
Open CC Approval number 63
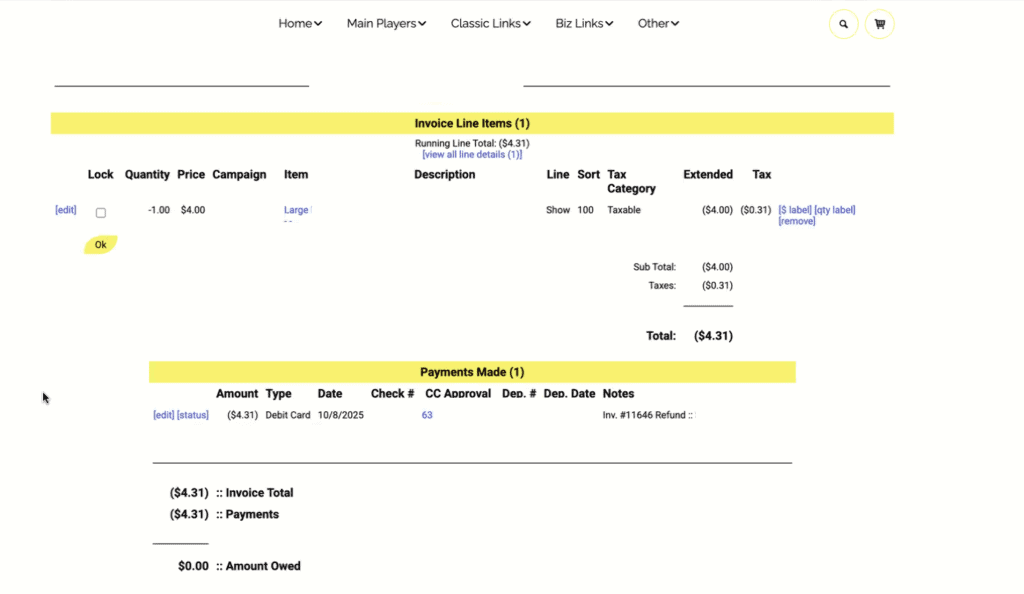tap(427, 415)
